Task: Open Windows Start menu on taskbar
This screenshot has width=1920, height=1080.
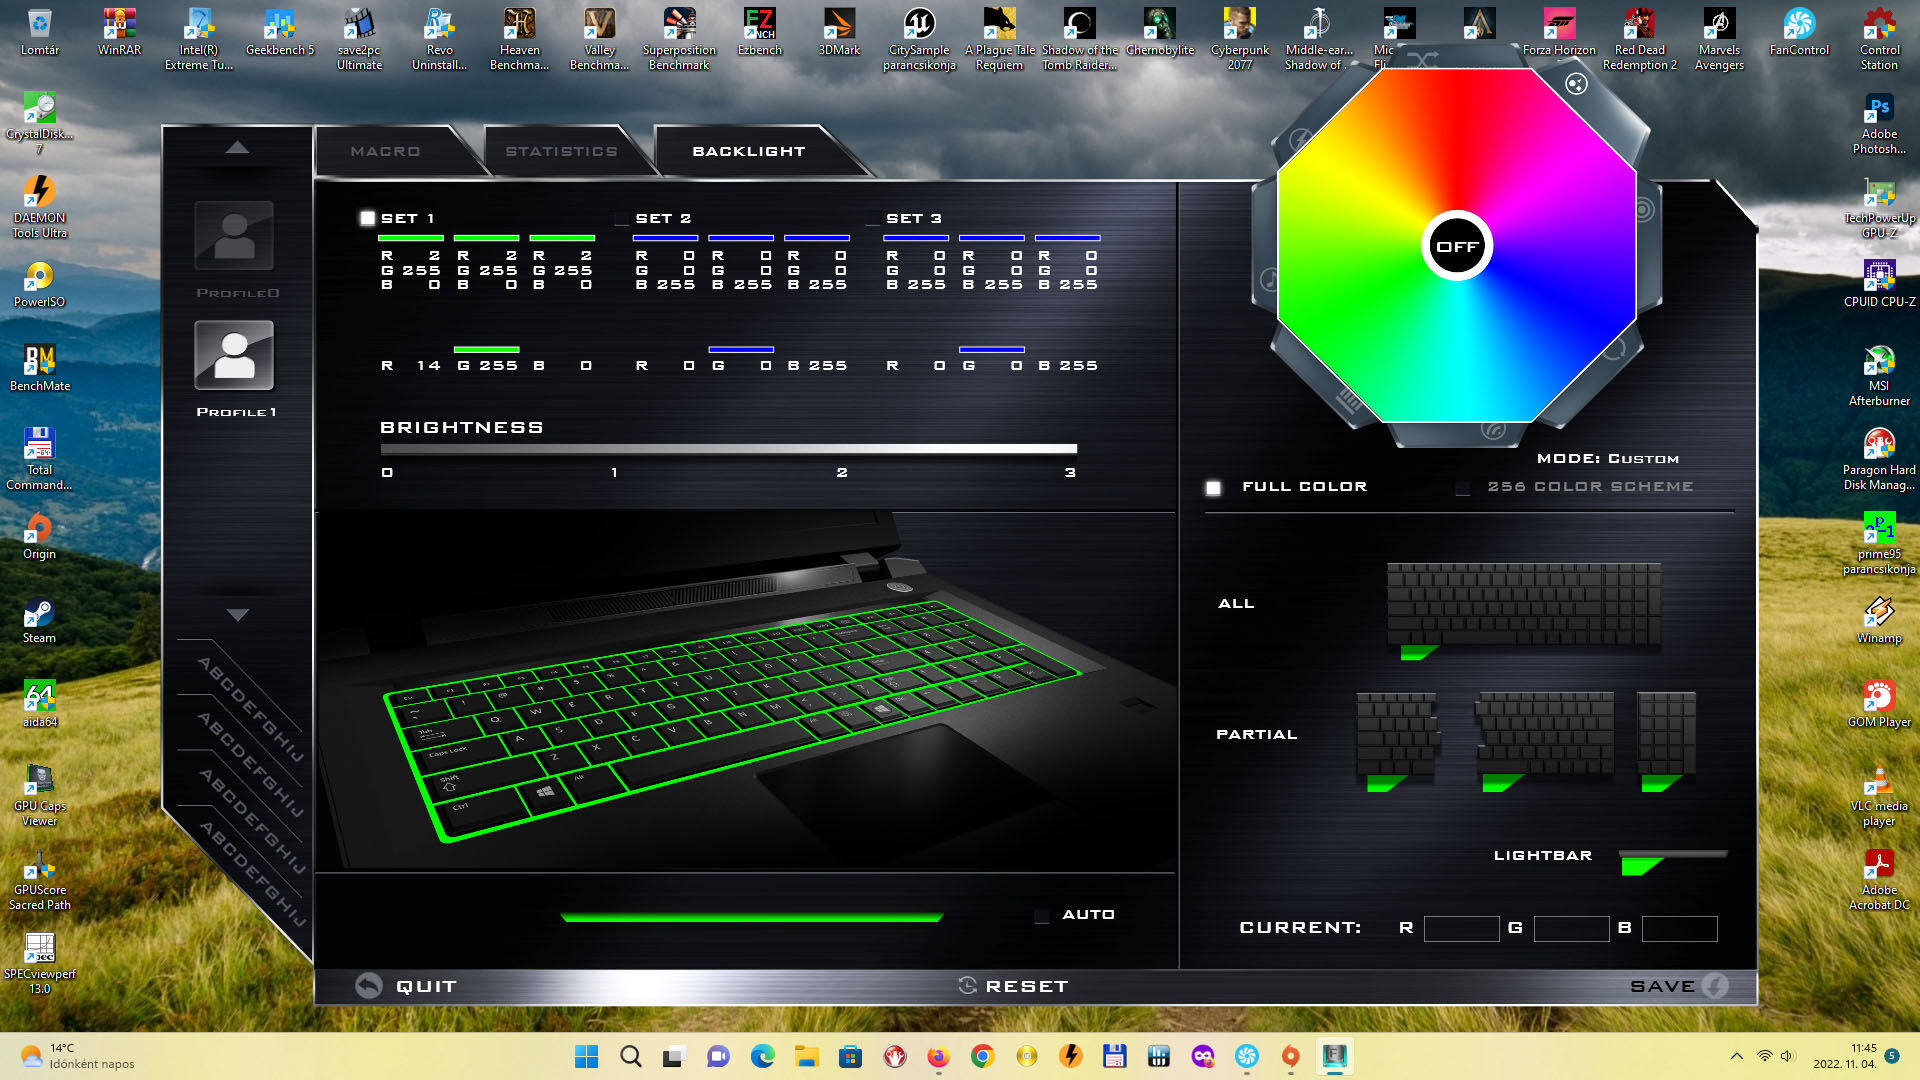Action: click(x=587, y=1056)
